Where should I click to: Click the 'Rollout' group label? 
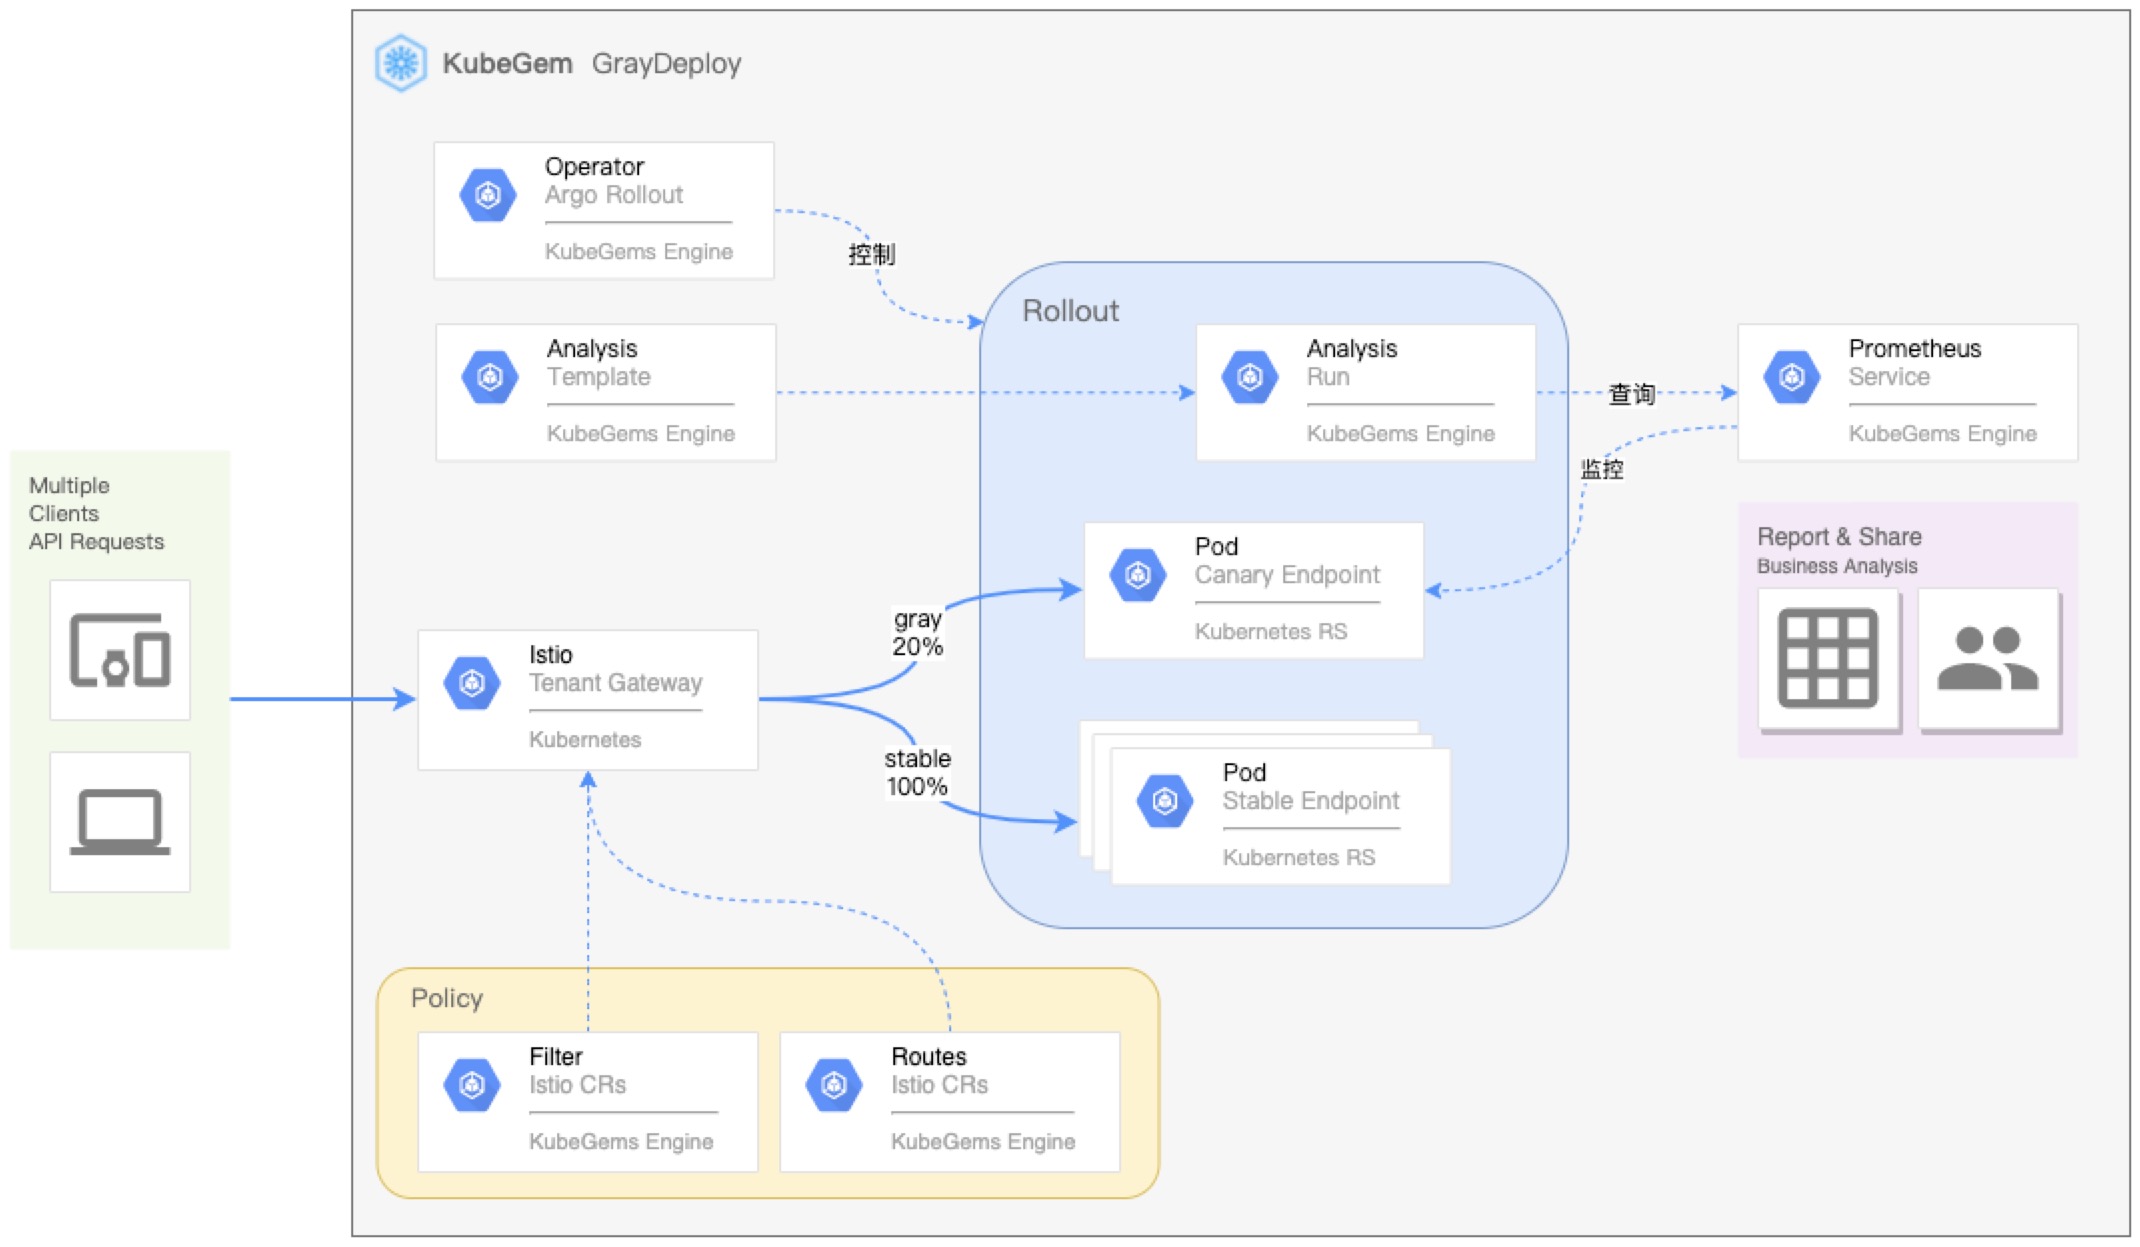1070,311
